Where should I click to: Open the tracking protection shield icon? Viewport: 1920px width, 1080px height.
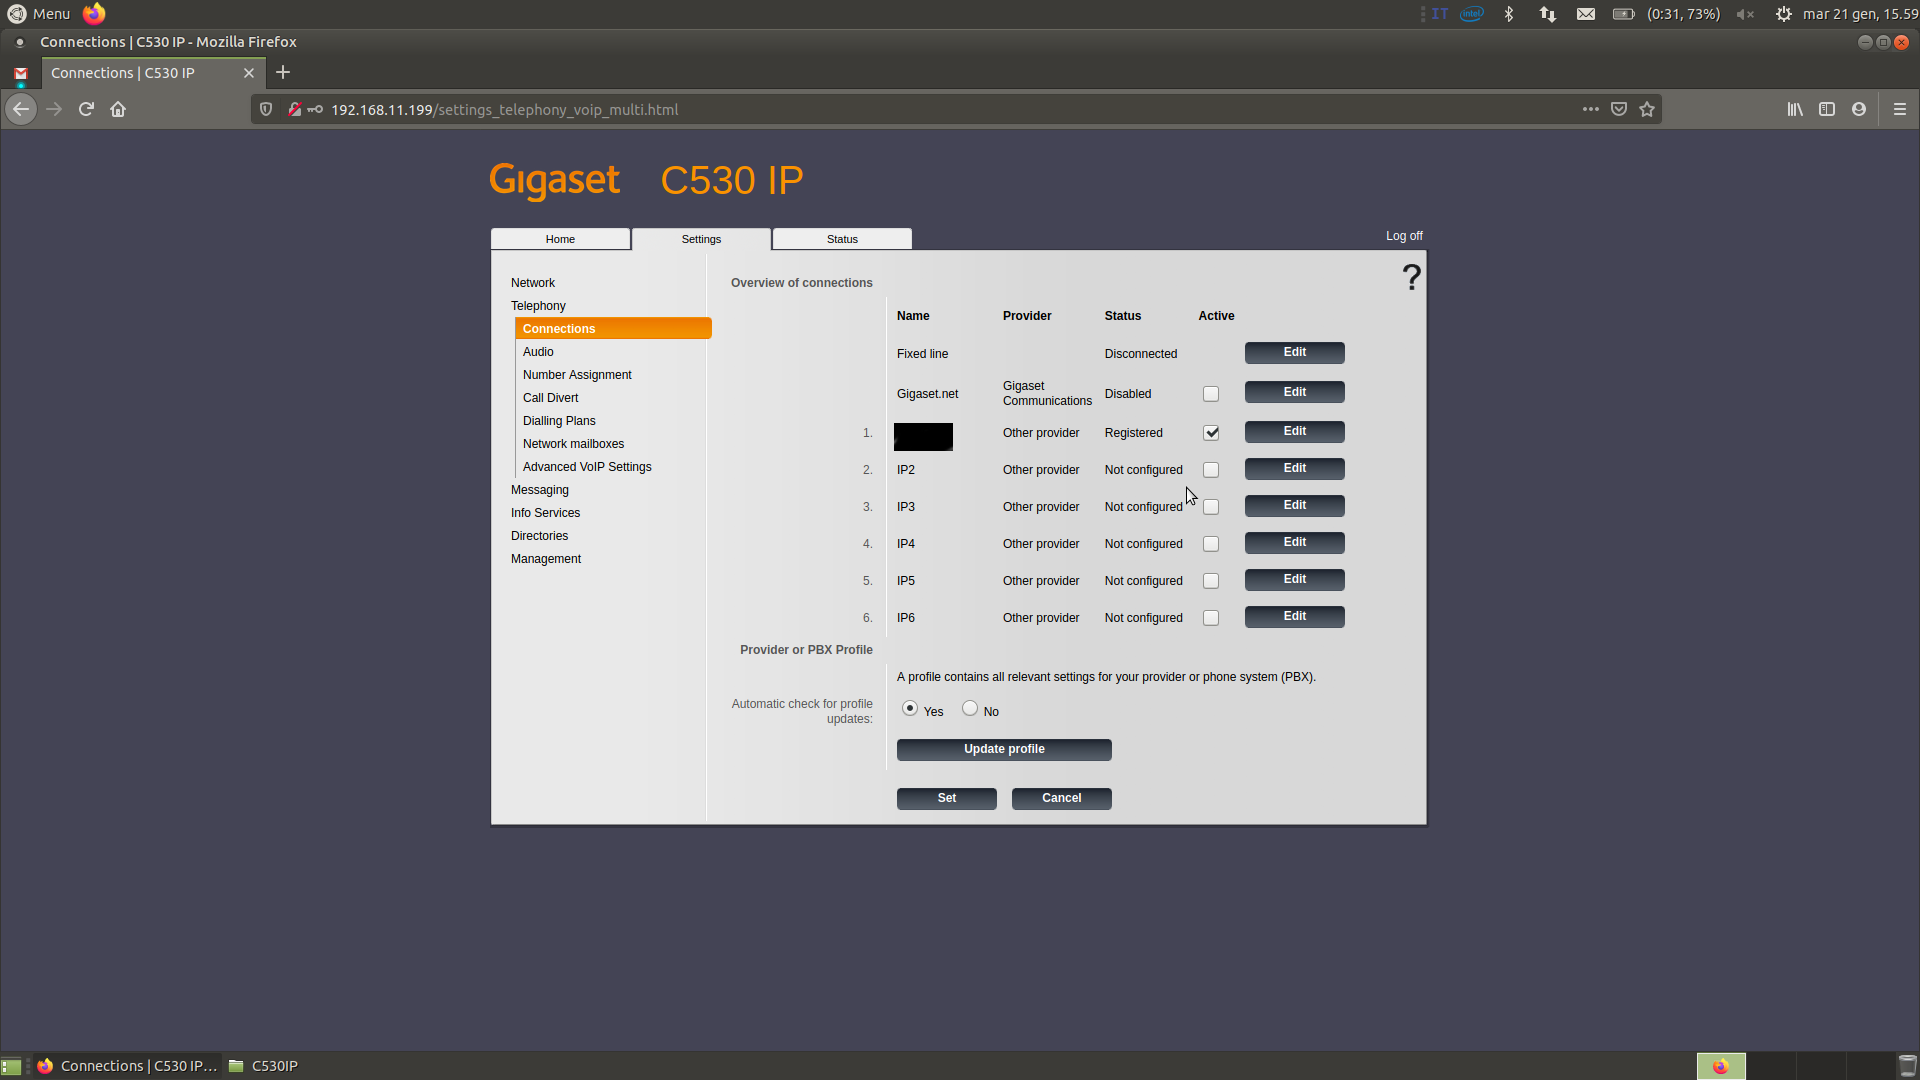coord(266,109)
